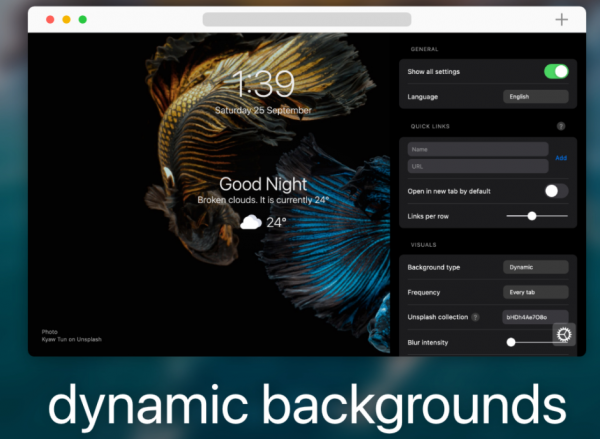
Task: Click the Unsplash collection ID field
Action: pos(535,317)
